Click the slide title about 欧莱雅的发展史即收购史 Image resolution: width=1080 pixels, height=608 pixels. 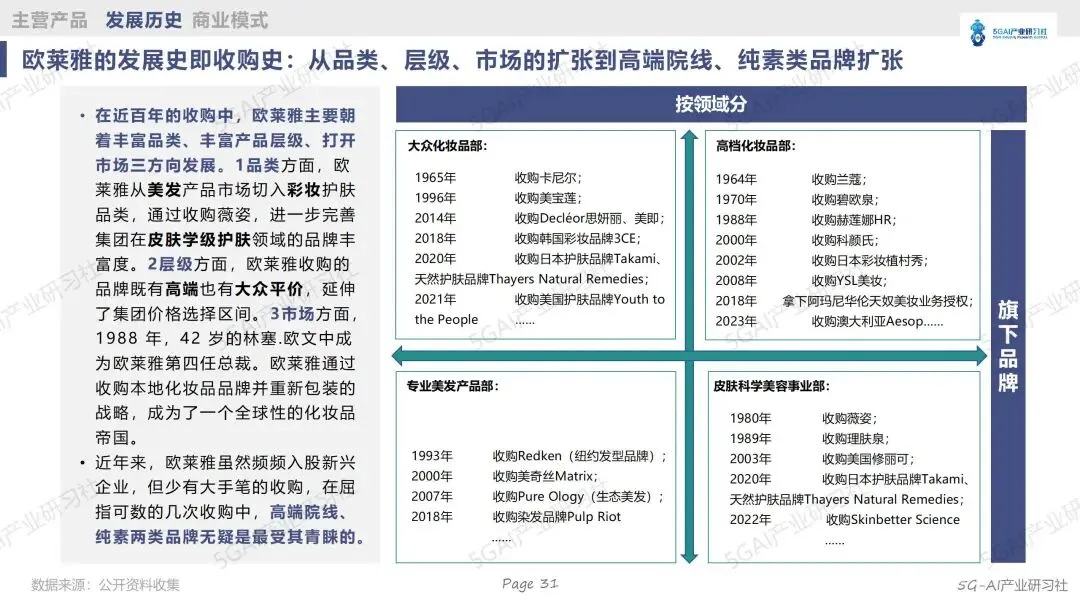coord(462,61)
